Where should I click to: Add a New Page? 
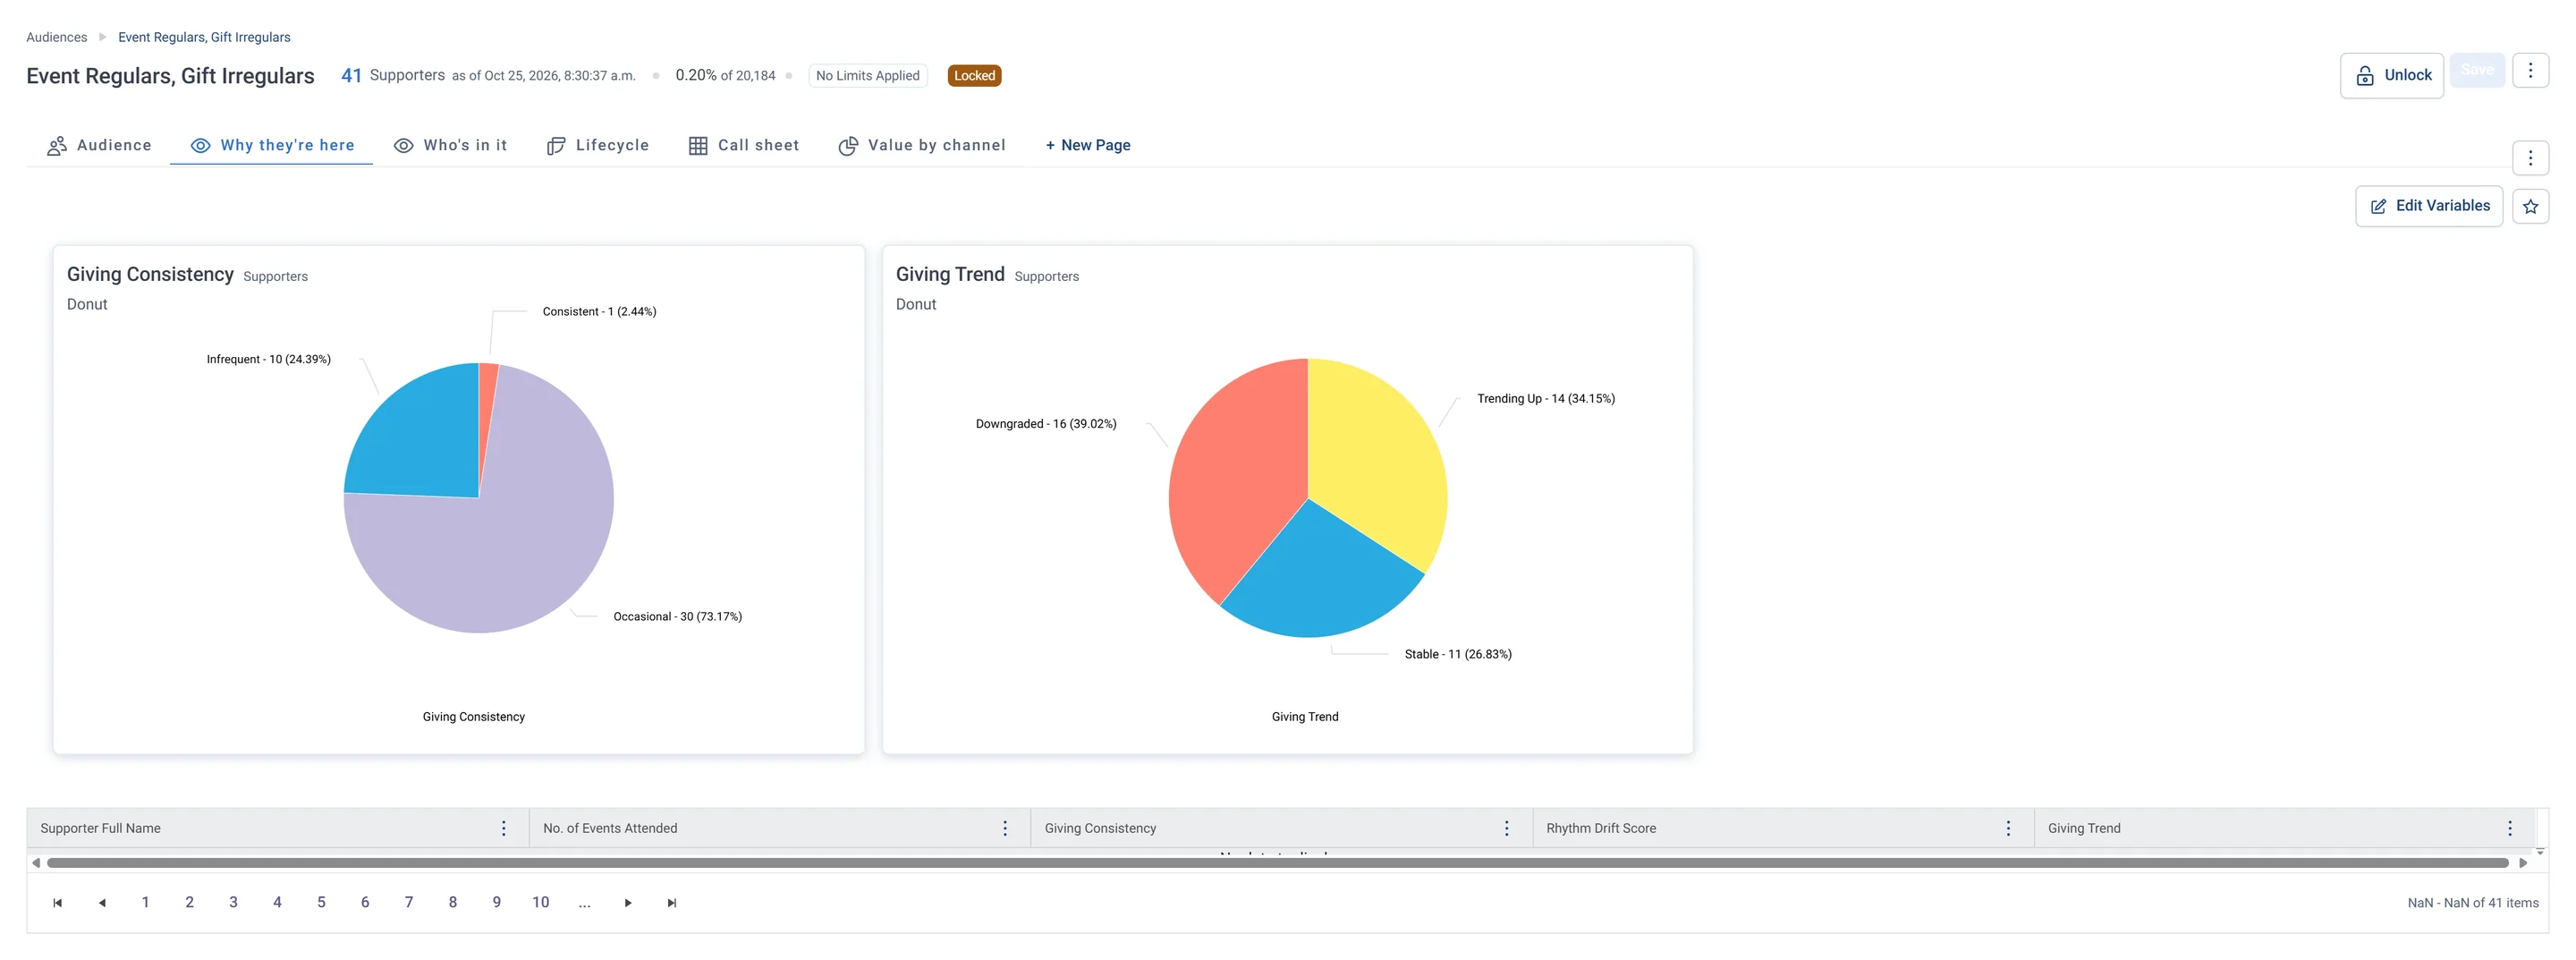pyautogui.click(x=1087, y=145)
